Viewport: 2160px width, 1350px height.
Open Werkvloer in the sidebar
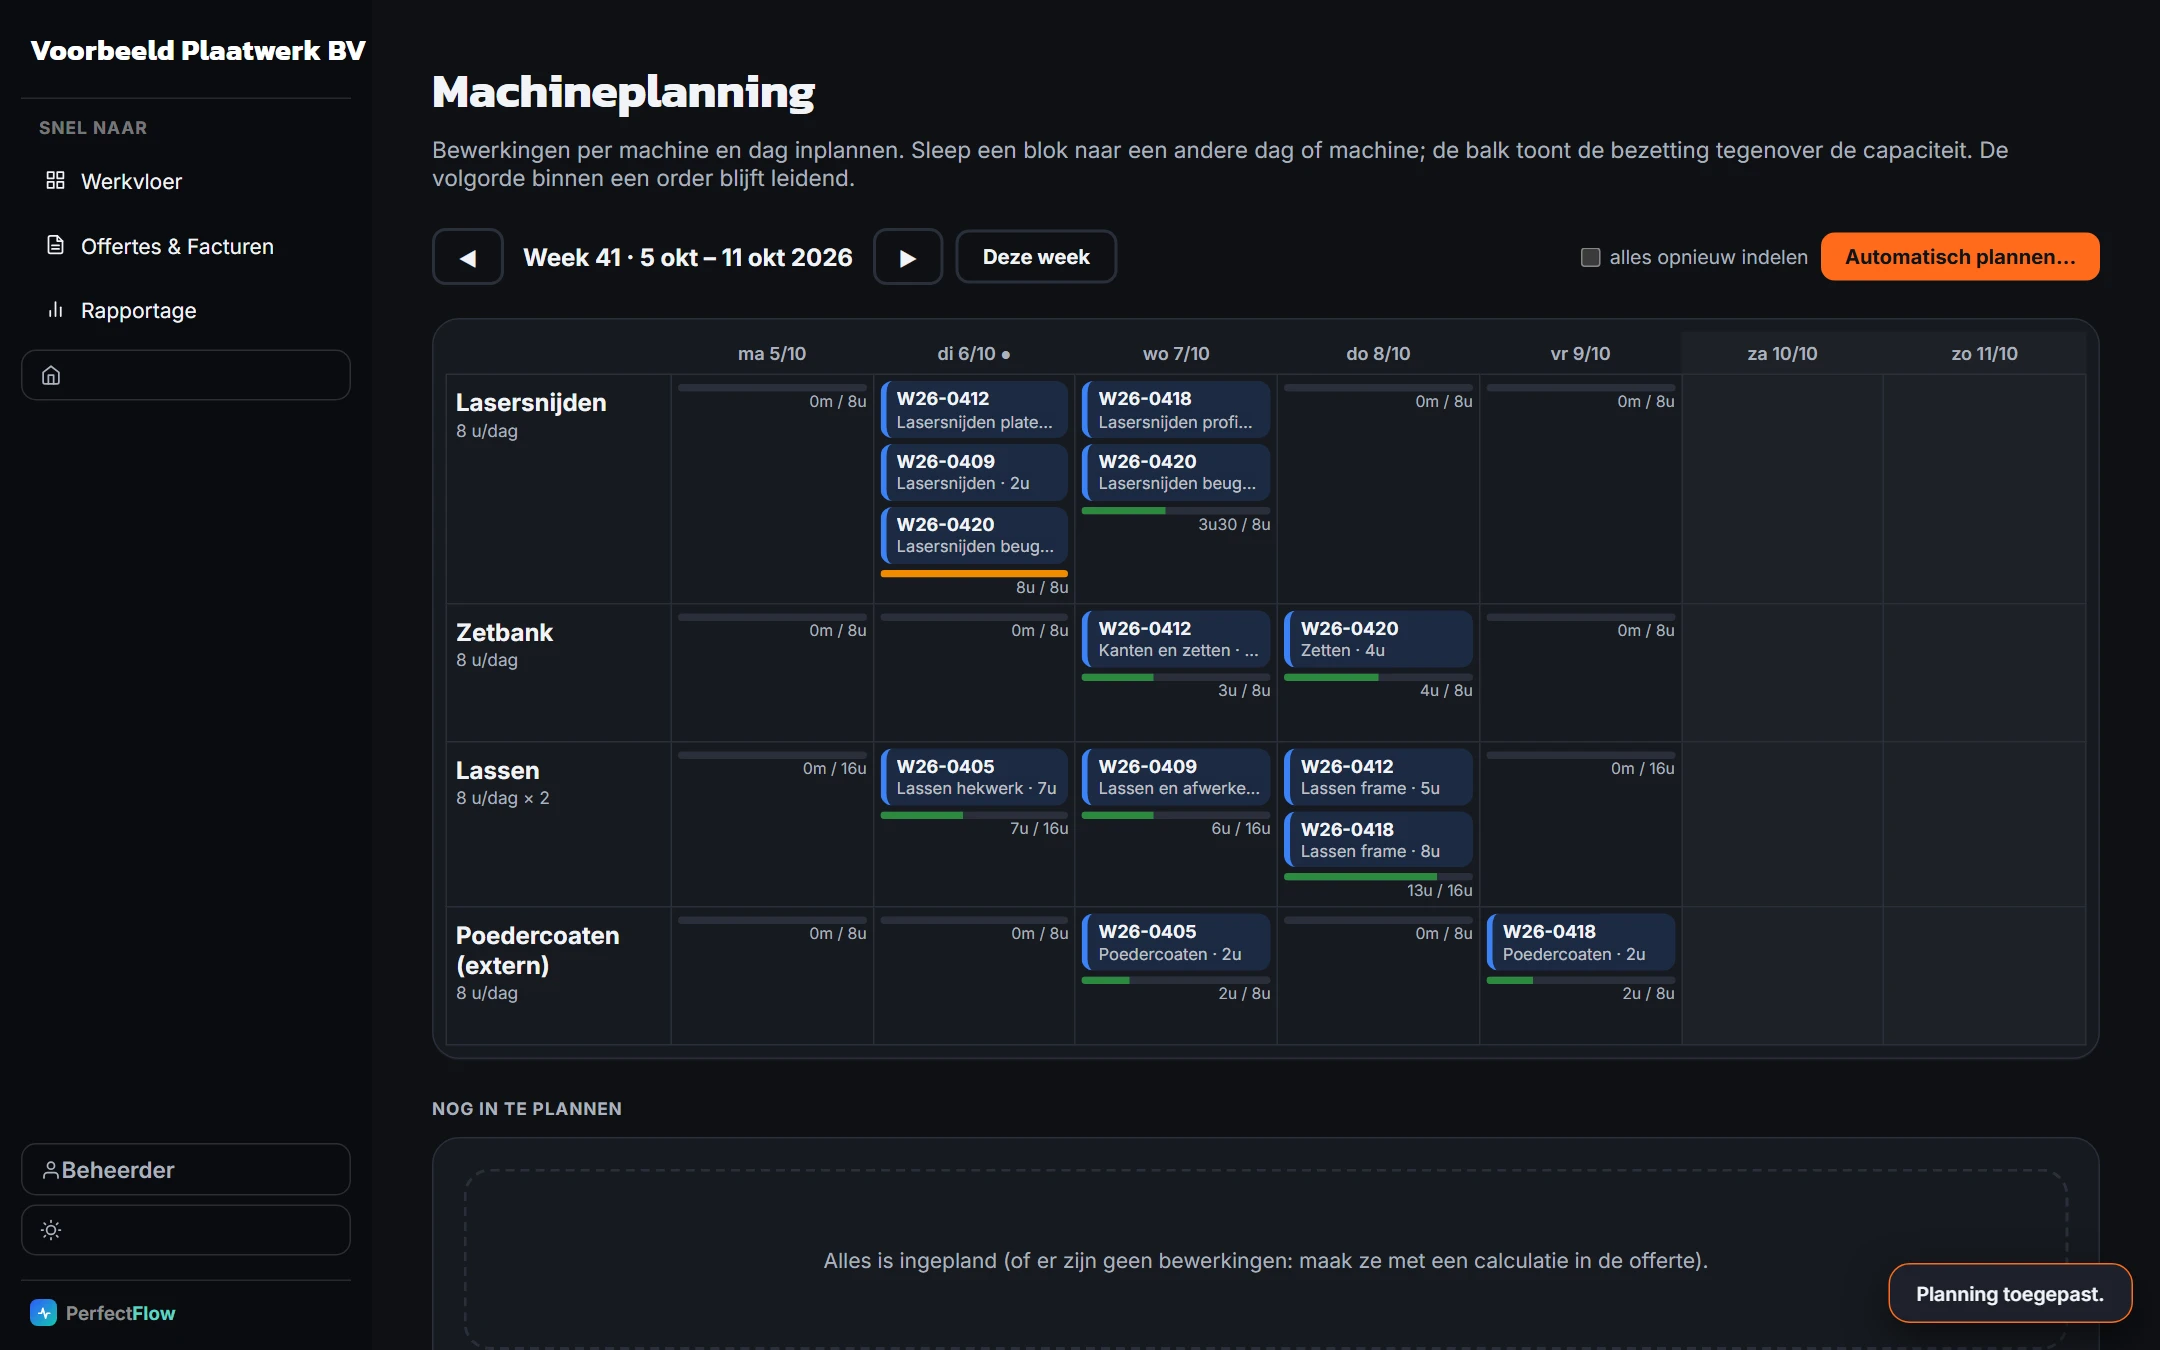(x=185, y=181)
